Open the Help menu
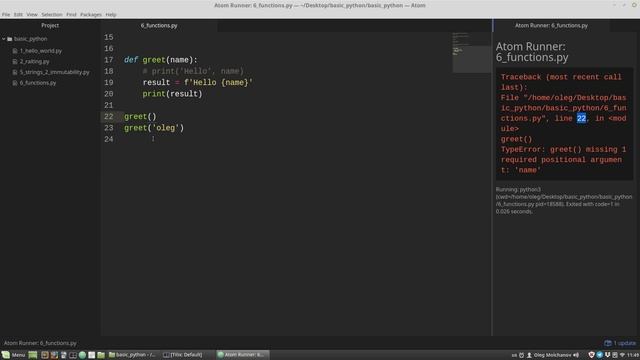Screen dimensions: 640x360 (x=111, y=14)
